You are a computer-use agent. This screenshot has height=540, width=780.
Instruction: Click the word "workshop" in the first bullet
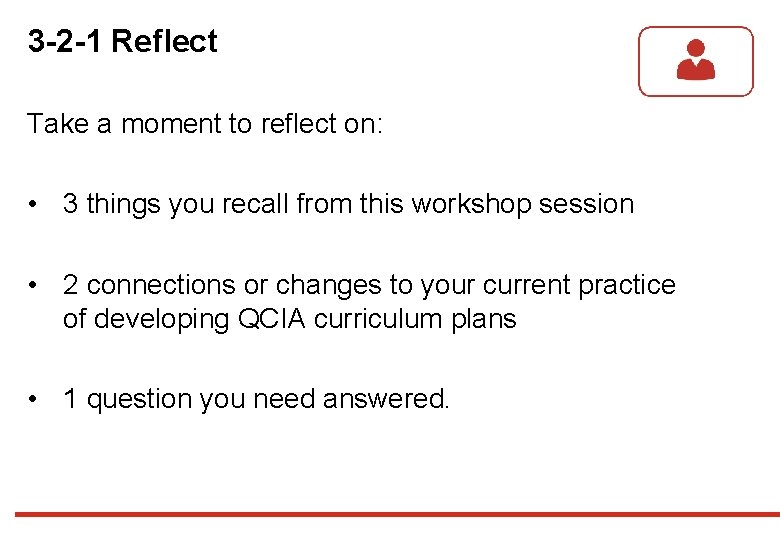pyautogui.click(x=472, y=204)
